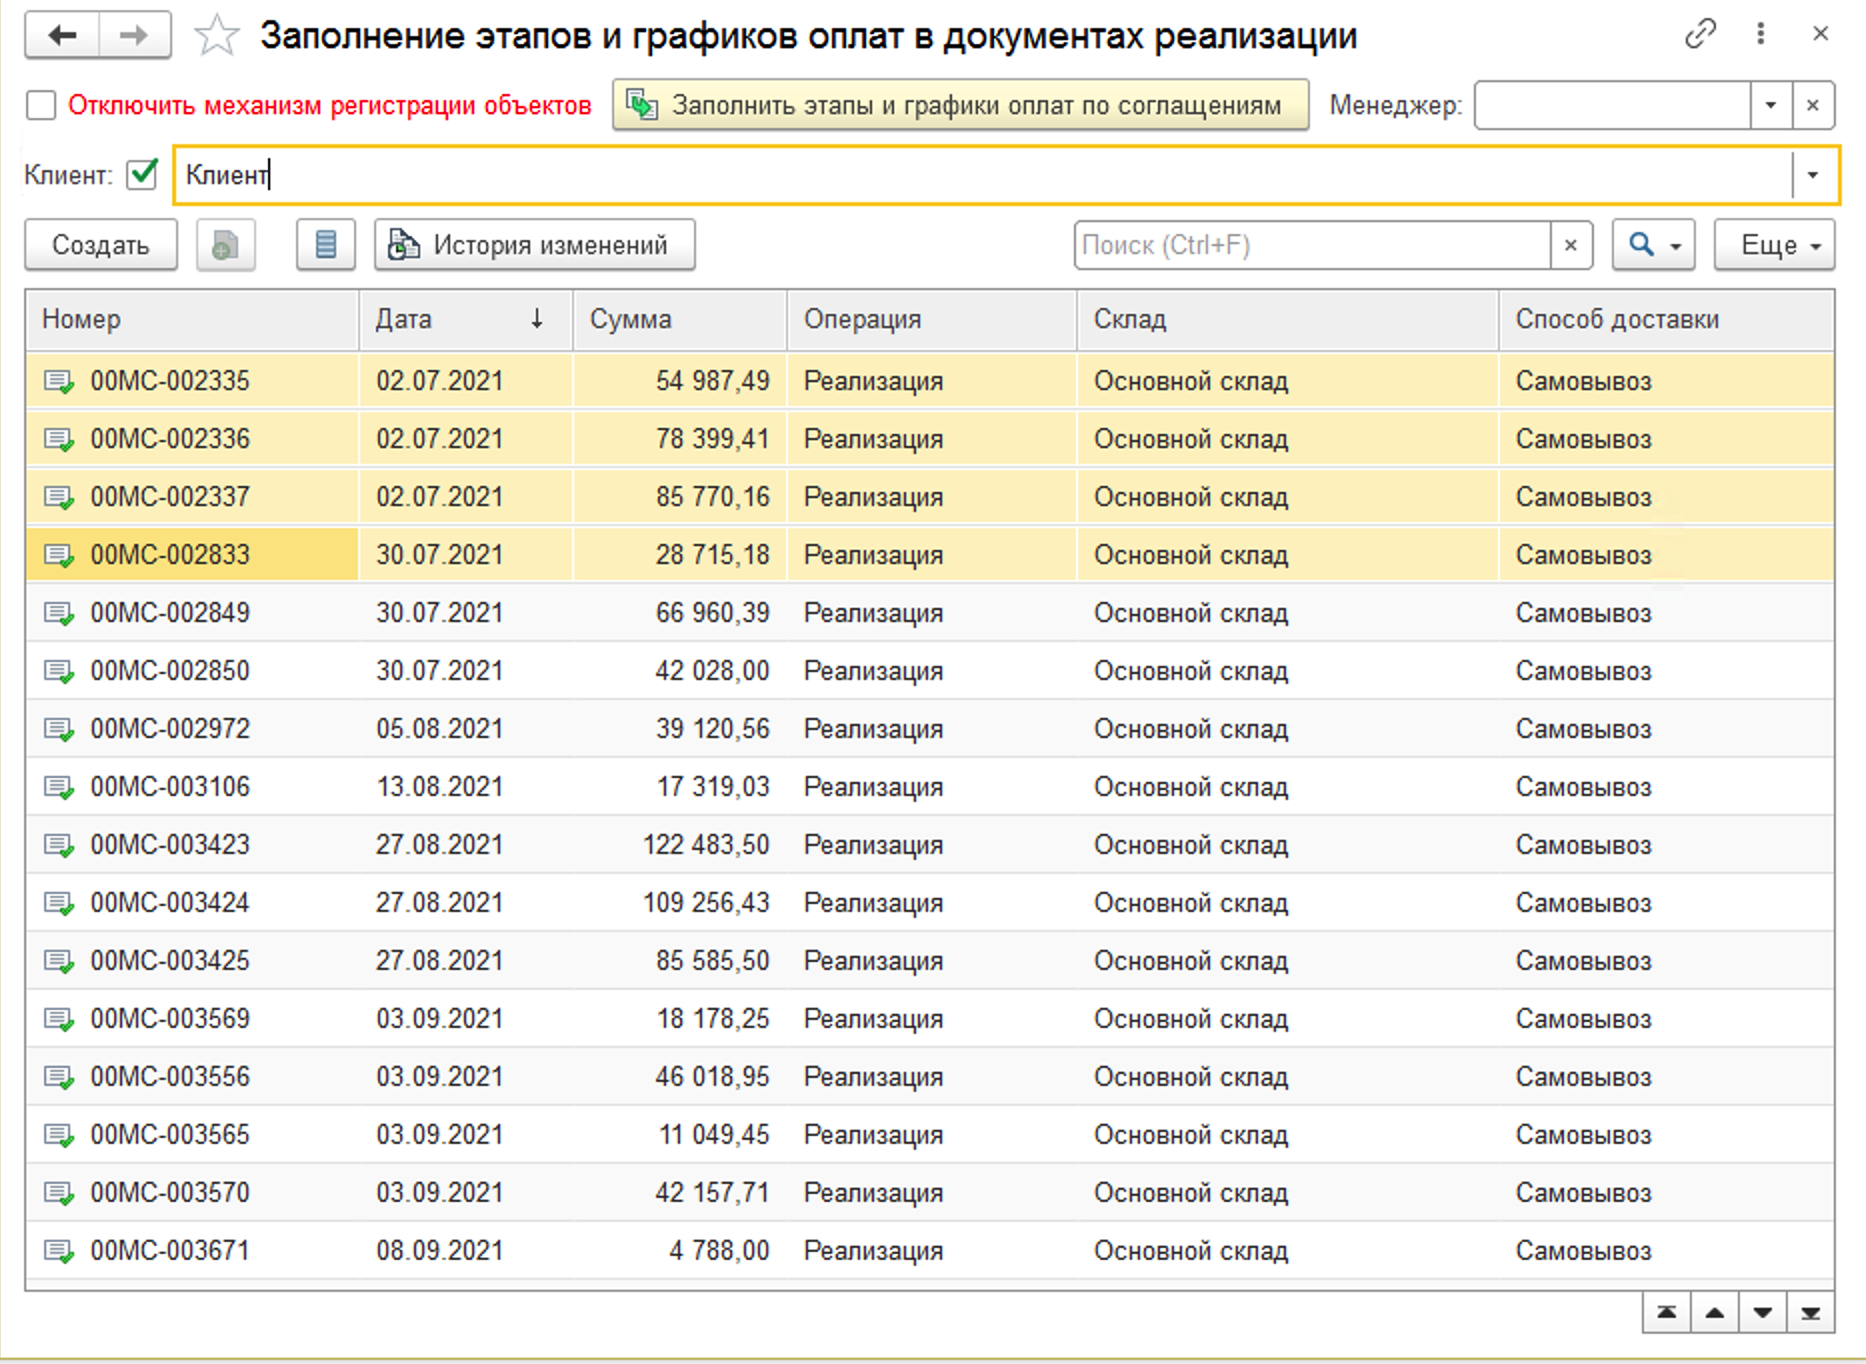Screen dimensions: 1866x1364
Task: Copy link to this form
Action: 1700,34
